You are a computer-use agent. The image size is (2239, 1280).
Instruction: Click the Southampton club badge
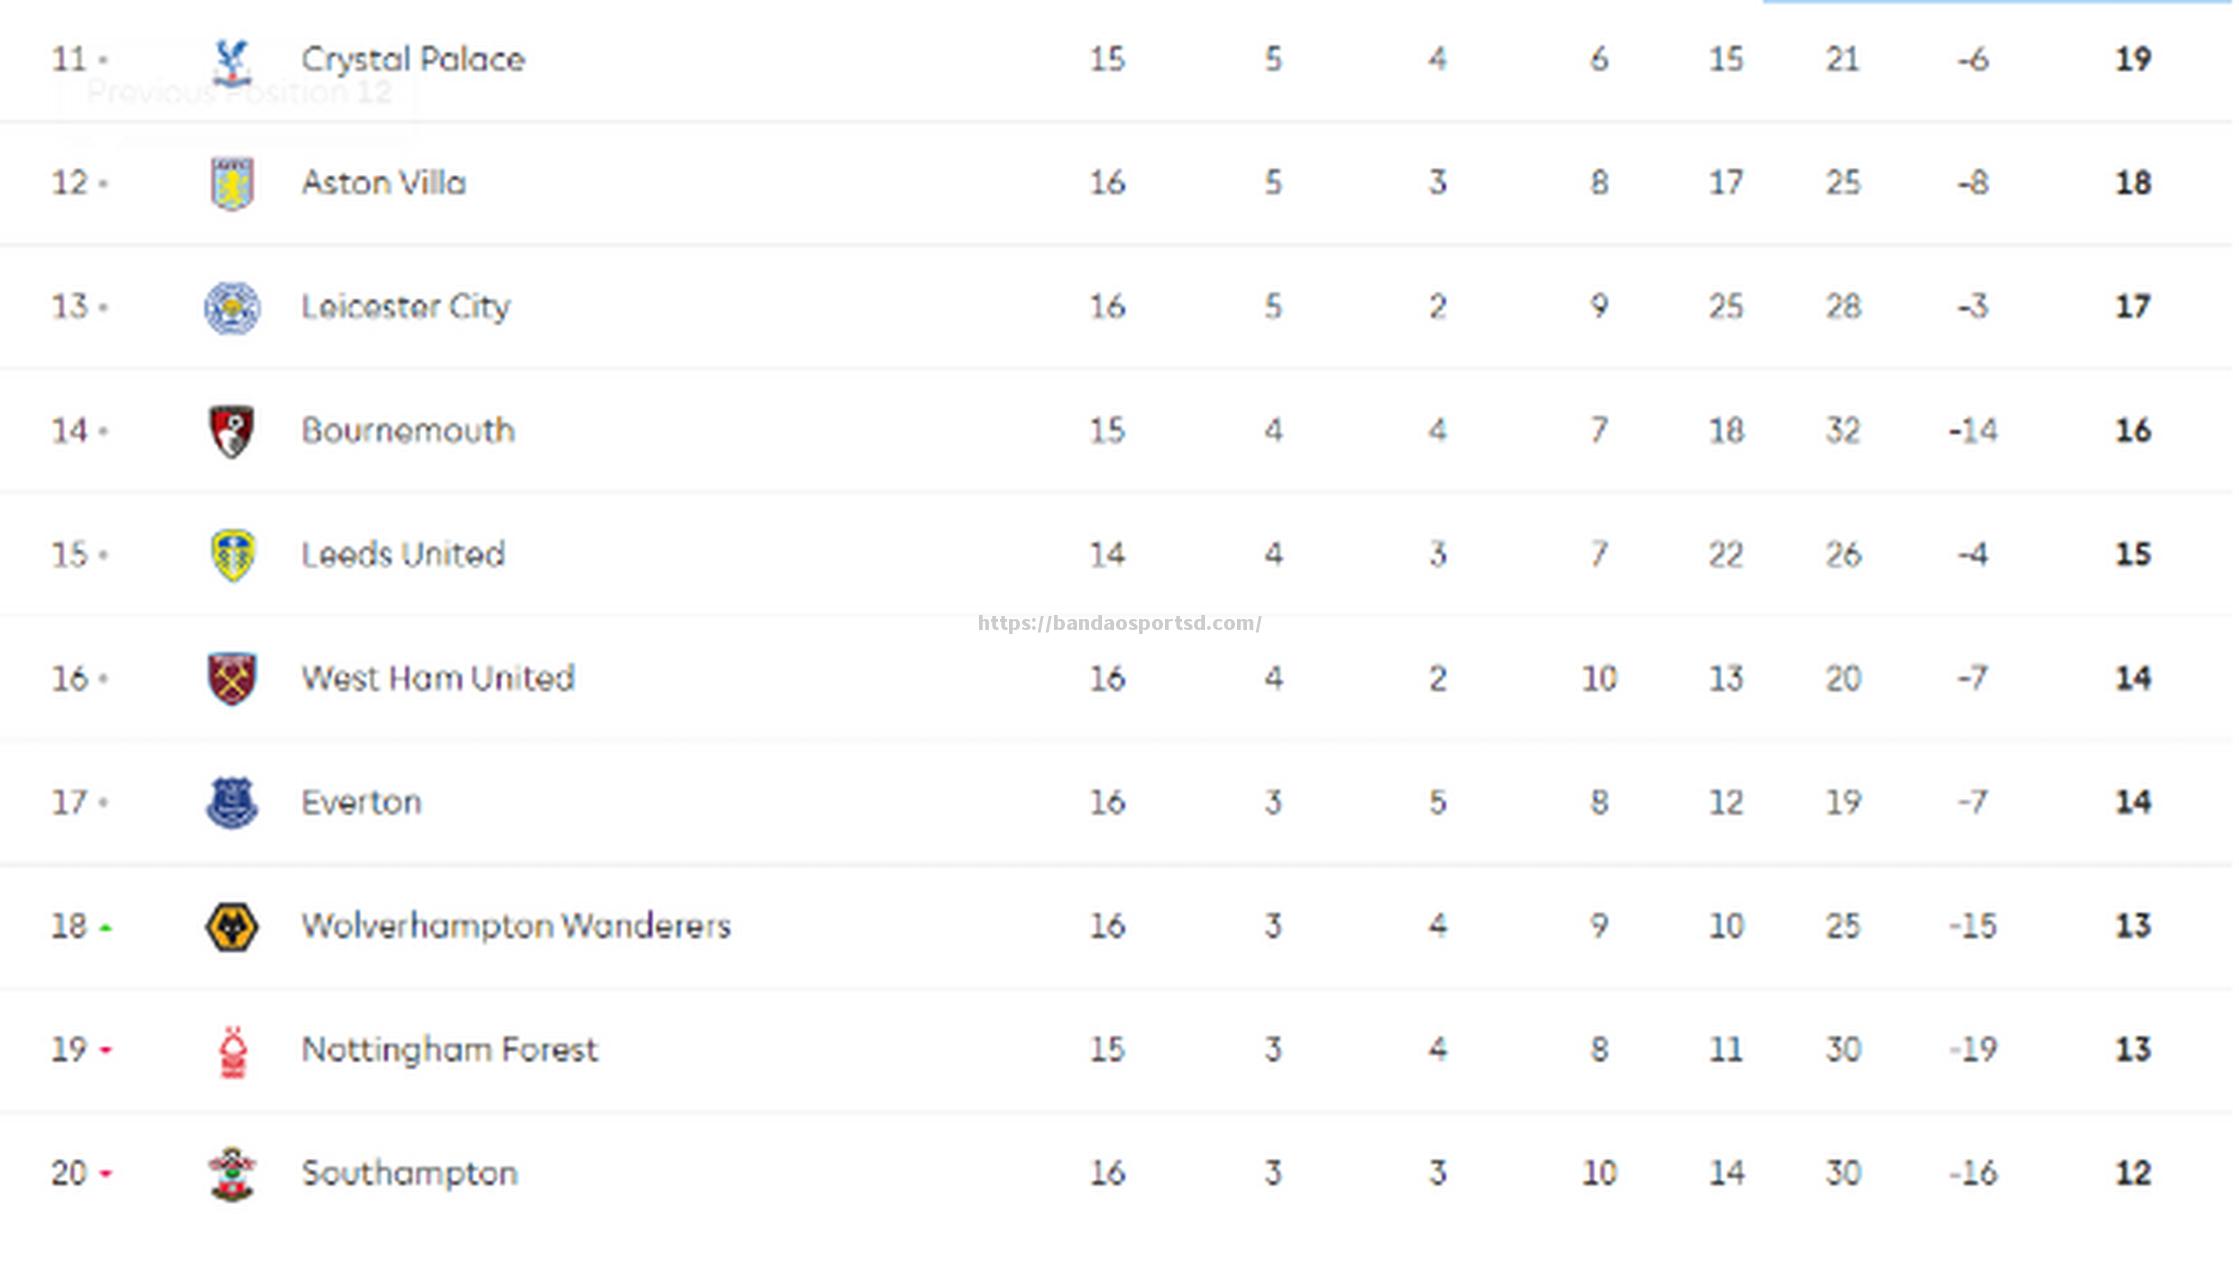[232, 1174]
